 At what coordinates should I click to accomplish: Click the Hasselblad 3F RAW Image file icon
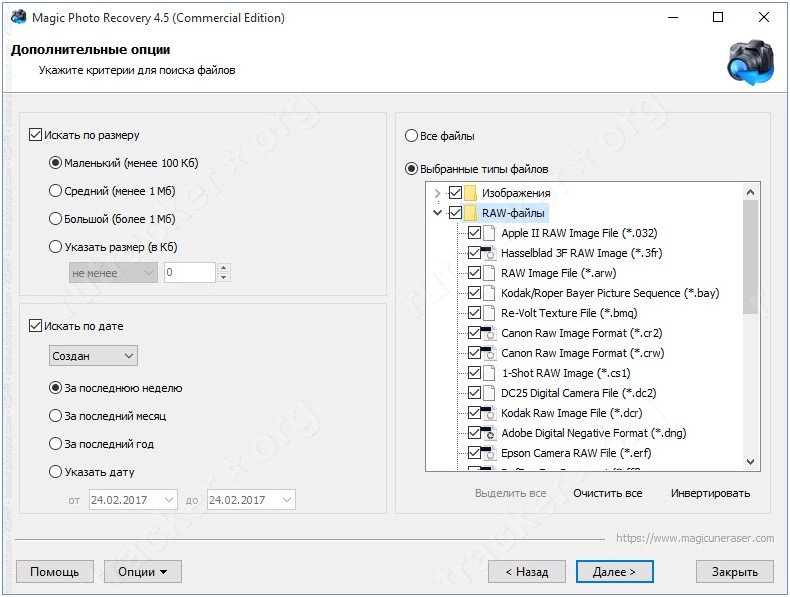489,253
